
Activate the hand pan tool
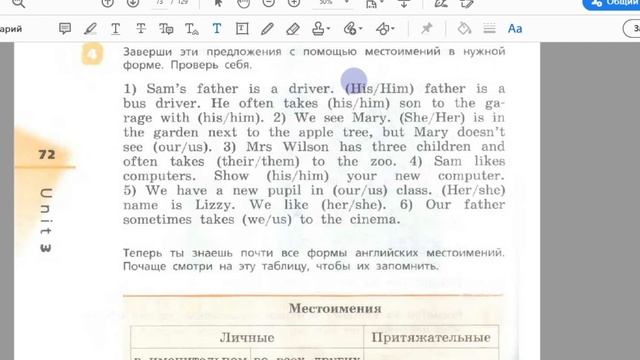(x=243, y=3)
